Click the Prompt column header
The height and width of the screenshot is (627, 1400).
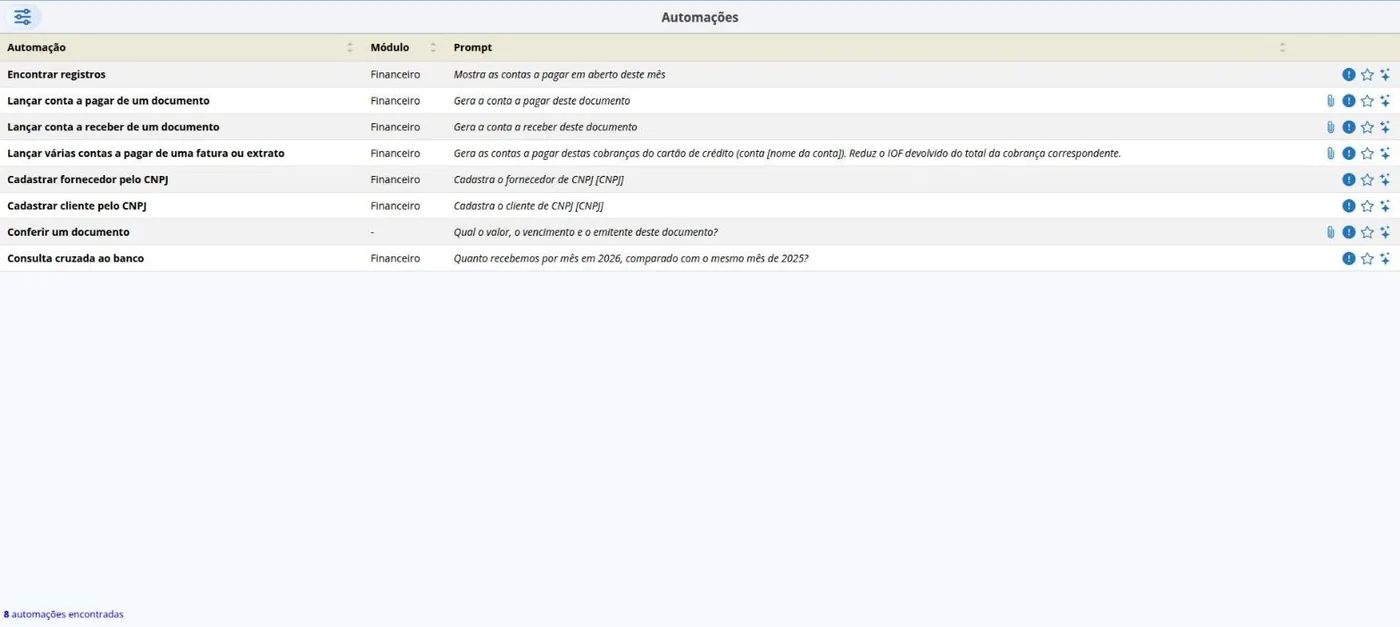click(x=473, y=47)
